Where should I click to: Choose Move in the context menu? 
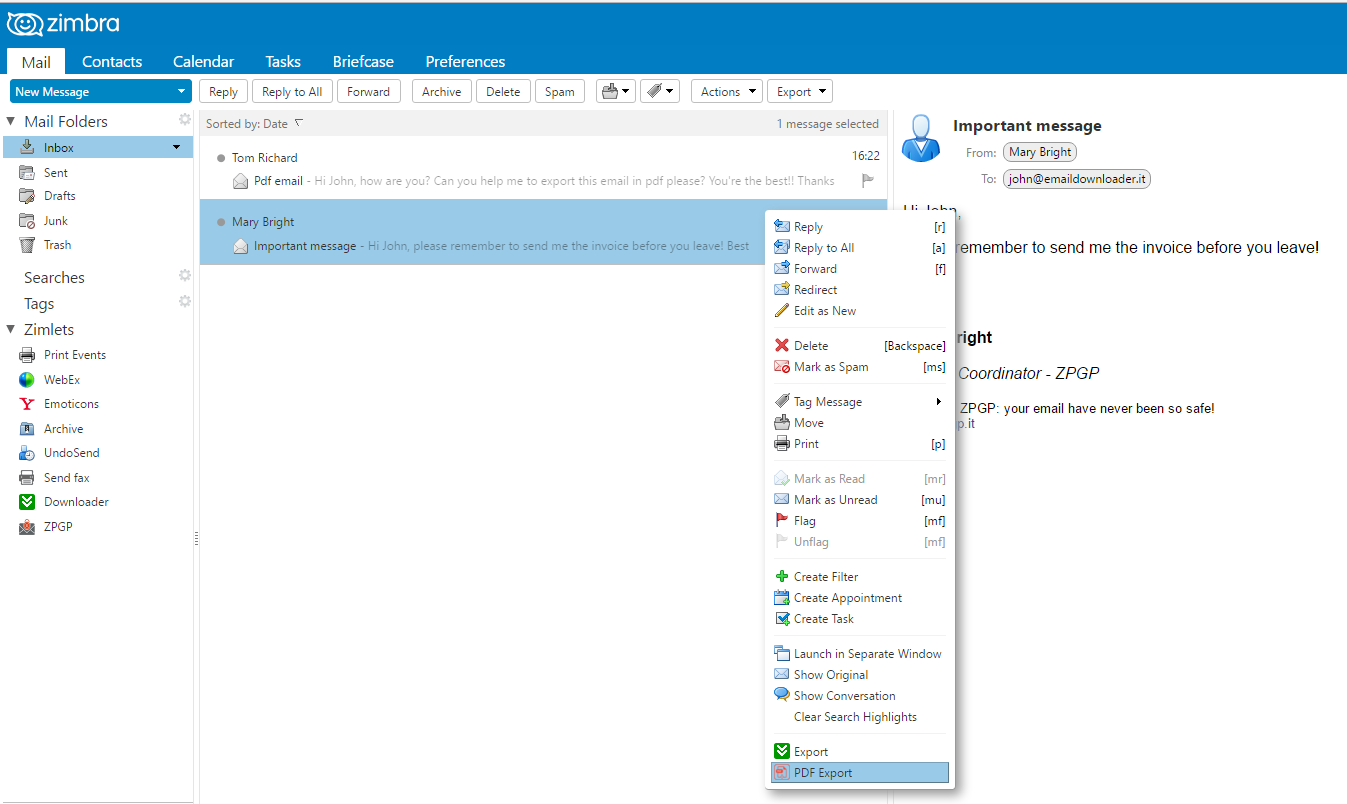(860, 423)
